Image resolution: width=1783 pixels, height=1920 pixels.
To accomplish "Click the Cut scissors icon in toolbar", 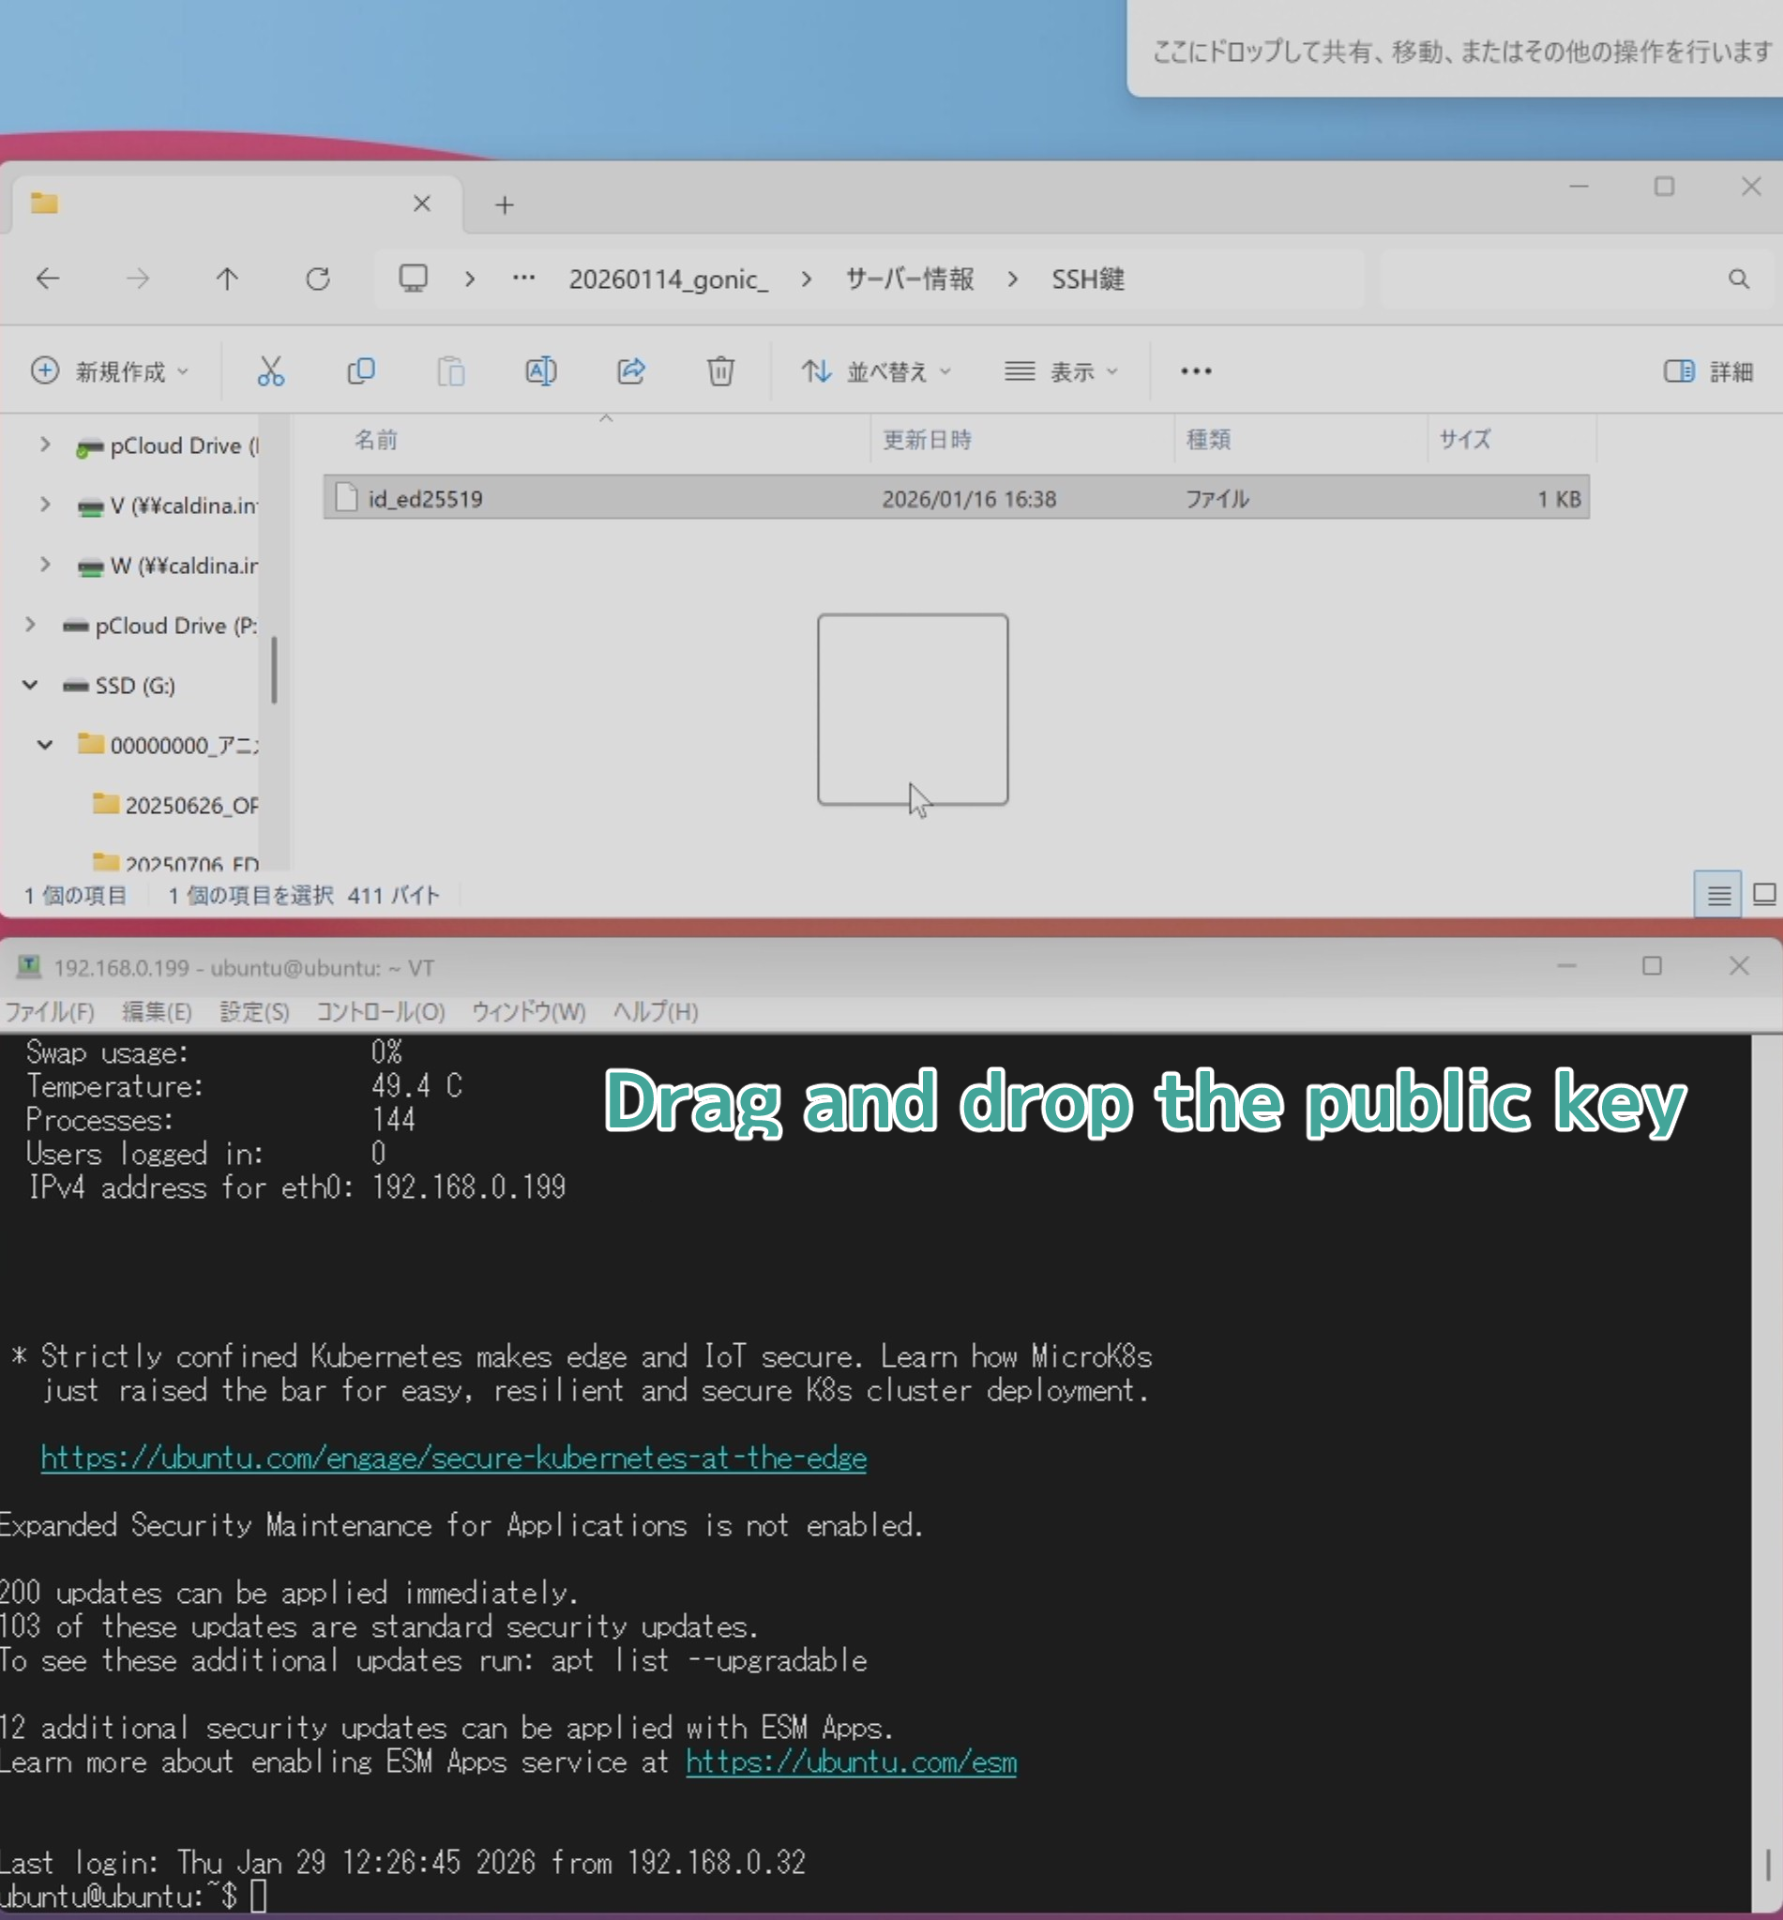I will coord(270,372).
